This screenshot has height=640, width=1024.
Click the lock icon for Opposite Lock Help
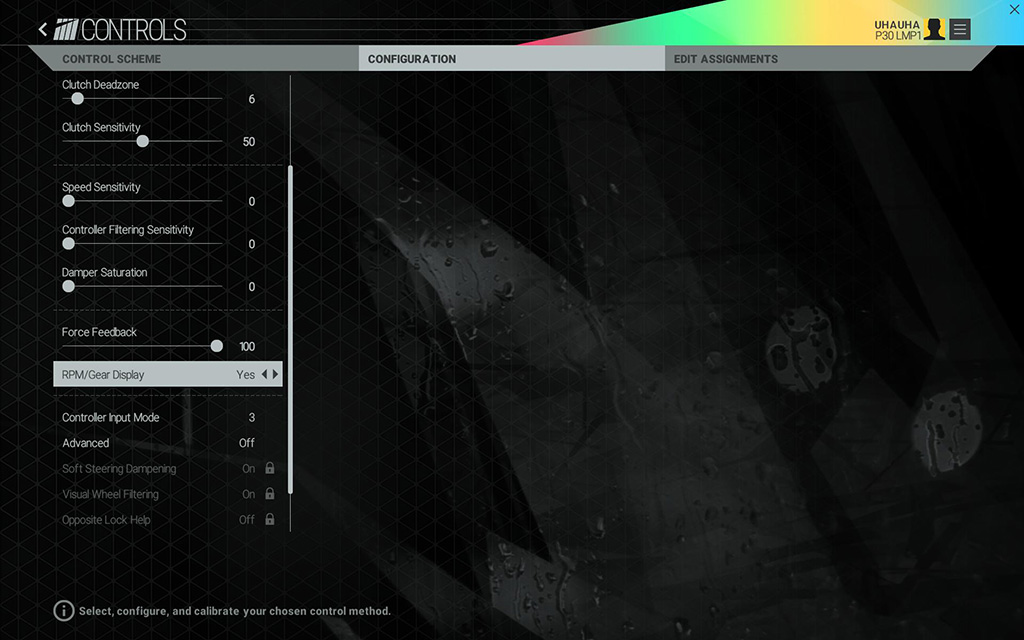(270, 519)
